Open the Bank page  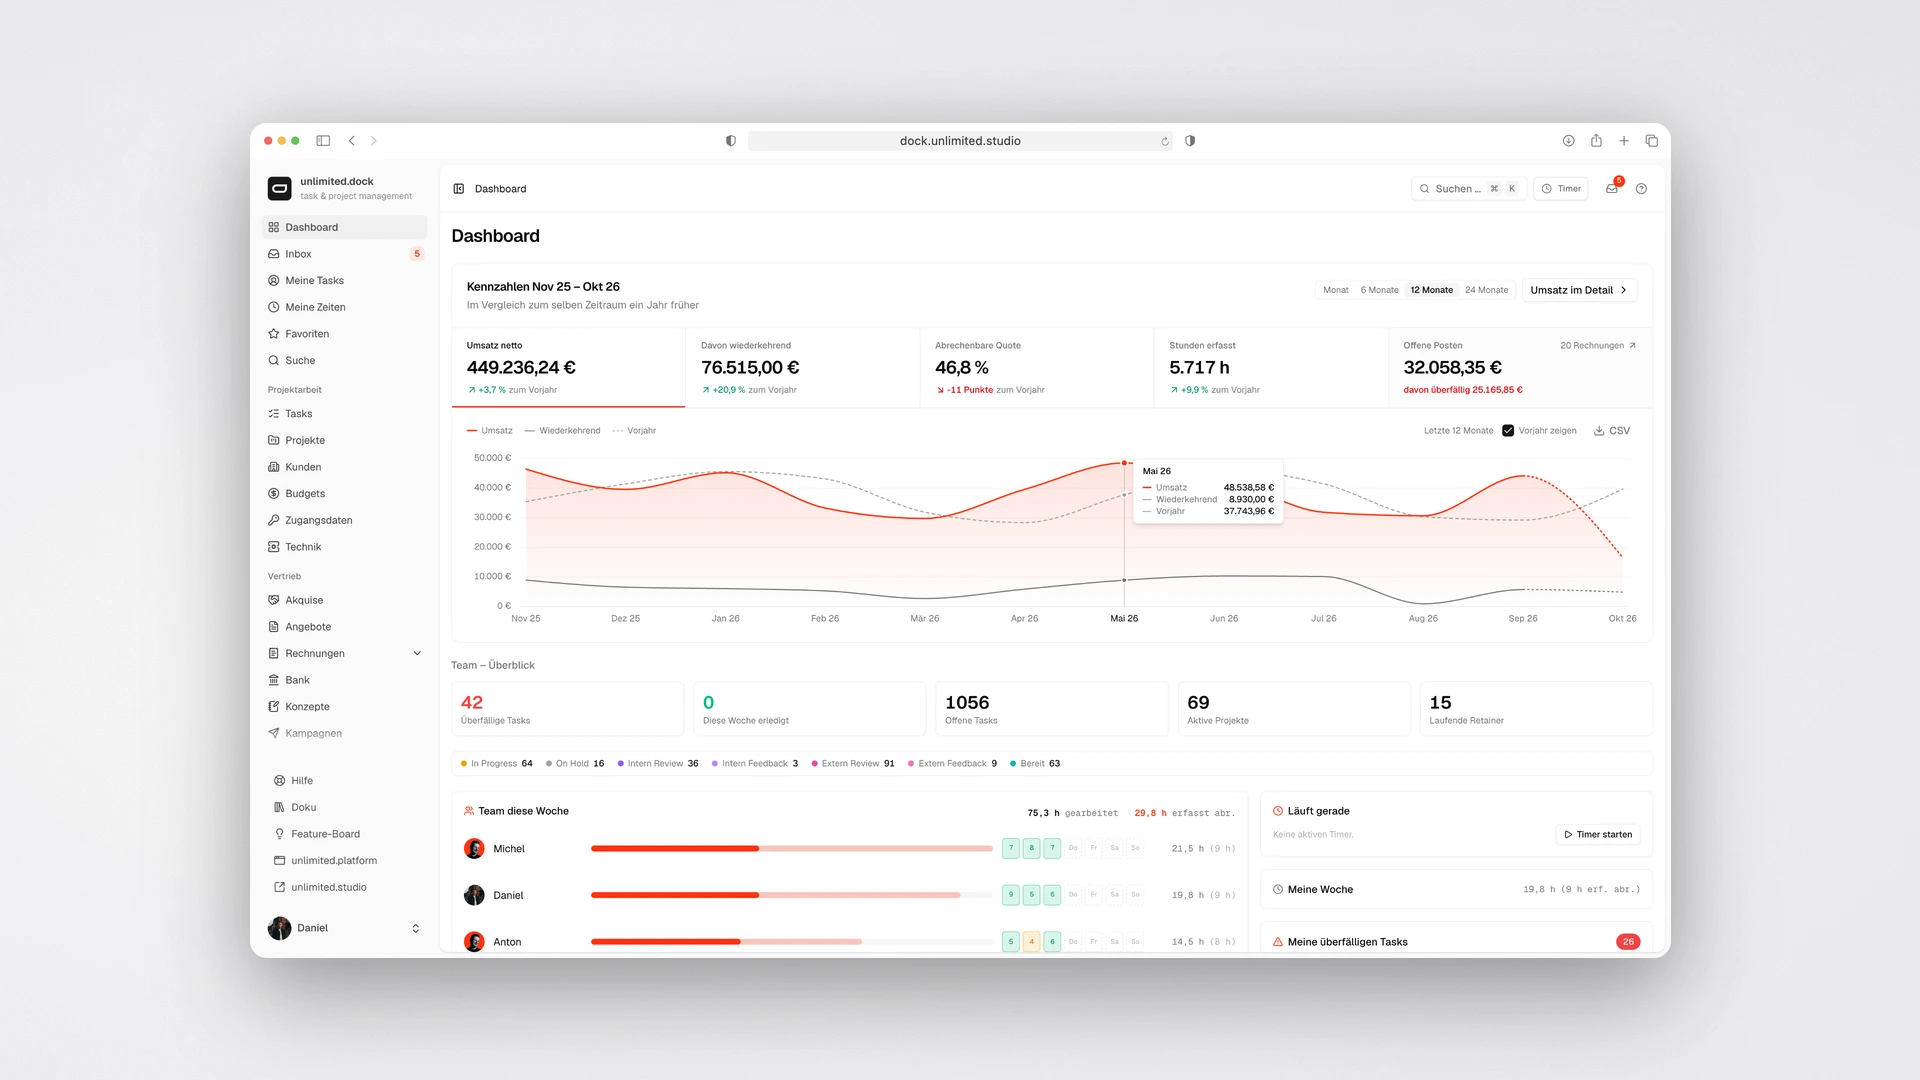pos(345,680)
